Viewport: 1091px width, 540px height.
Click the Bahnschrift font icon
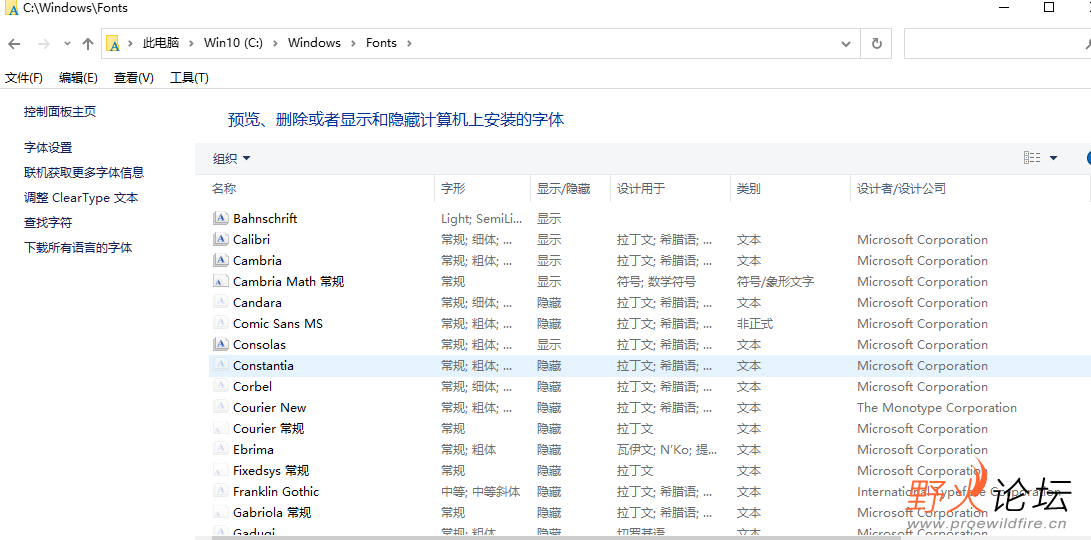(221, 219)
